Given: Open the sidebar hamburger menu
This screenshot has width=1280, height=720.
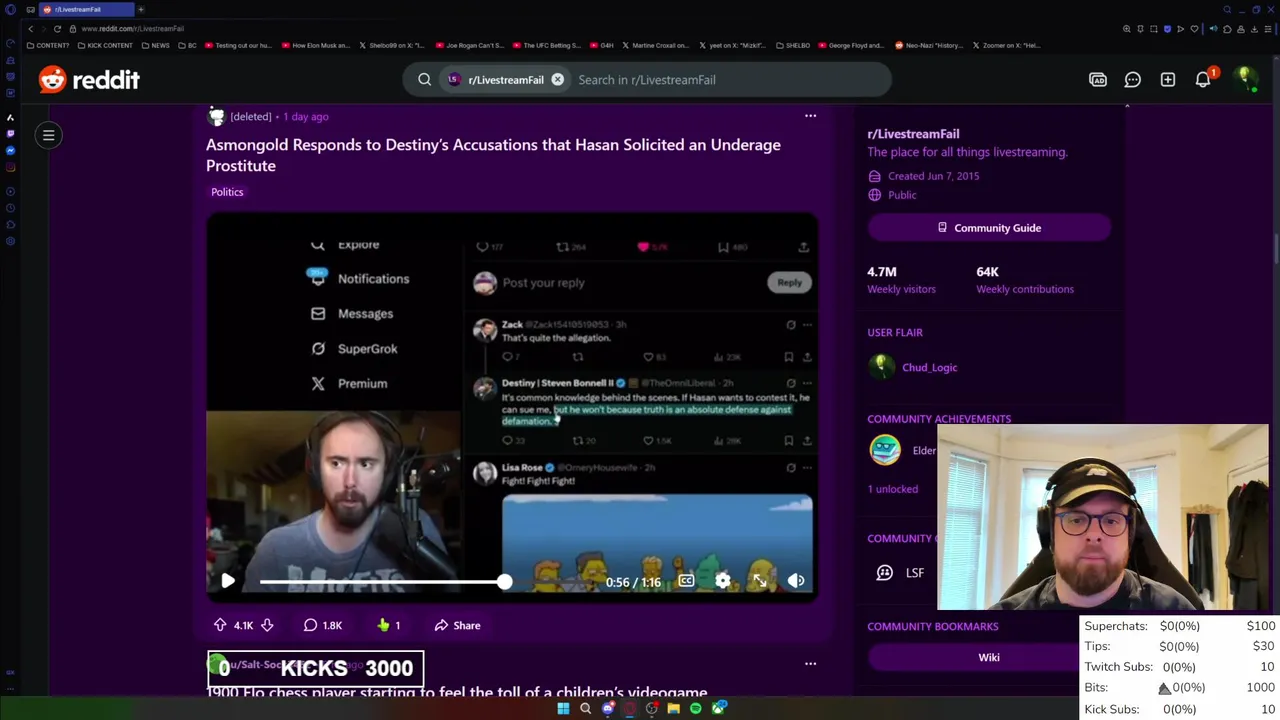Looking at the screenshot, I should tap(48, 135).
